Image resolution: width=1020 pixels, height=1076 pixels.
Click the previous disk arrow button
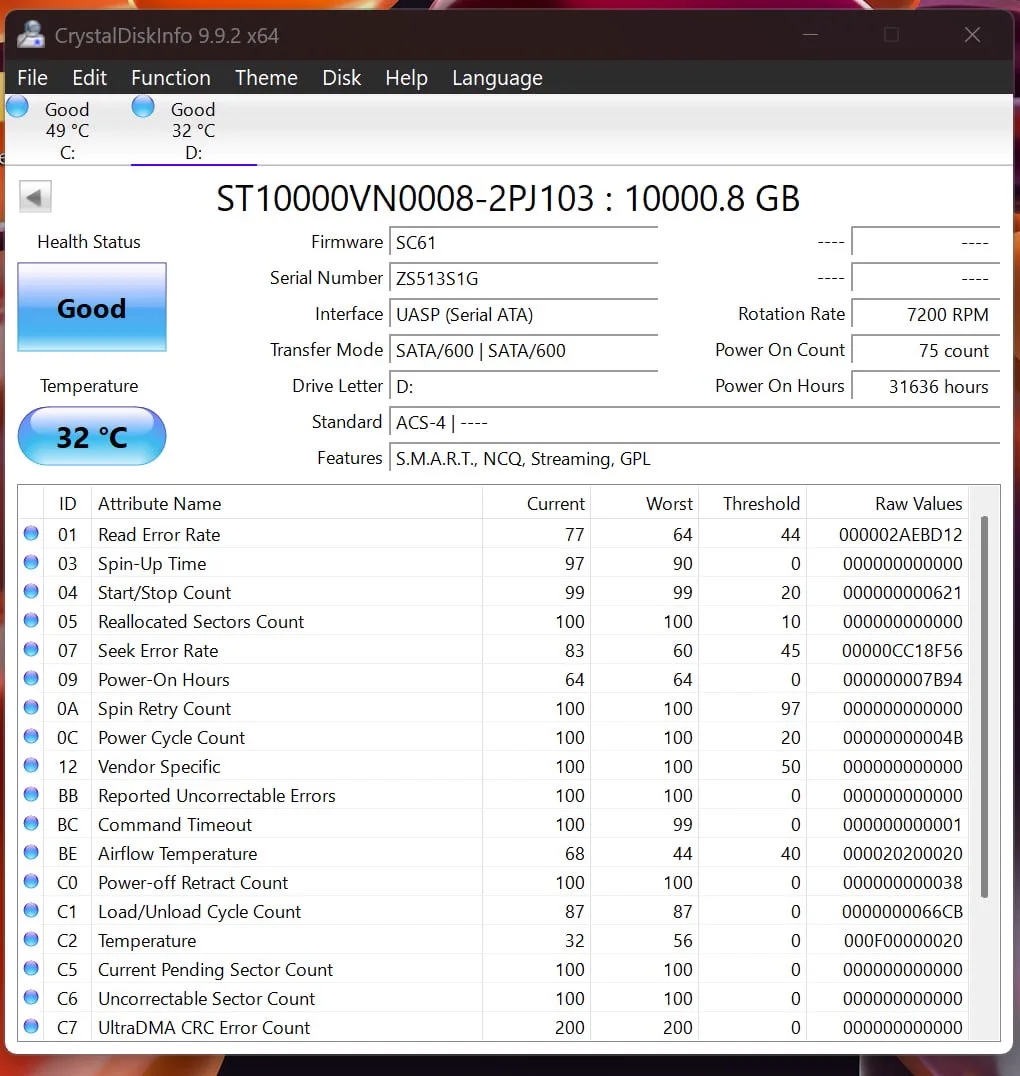pos(35,198)
